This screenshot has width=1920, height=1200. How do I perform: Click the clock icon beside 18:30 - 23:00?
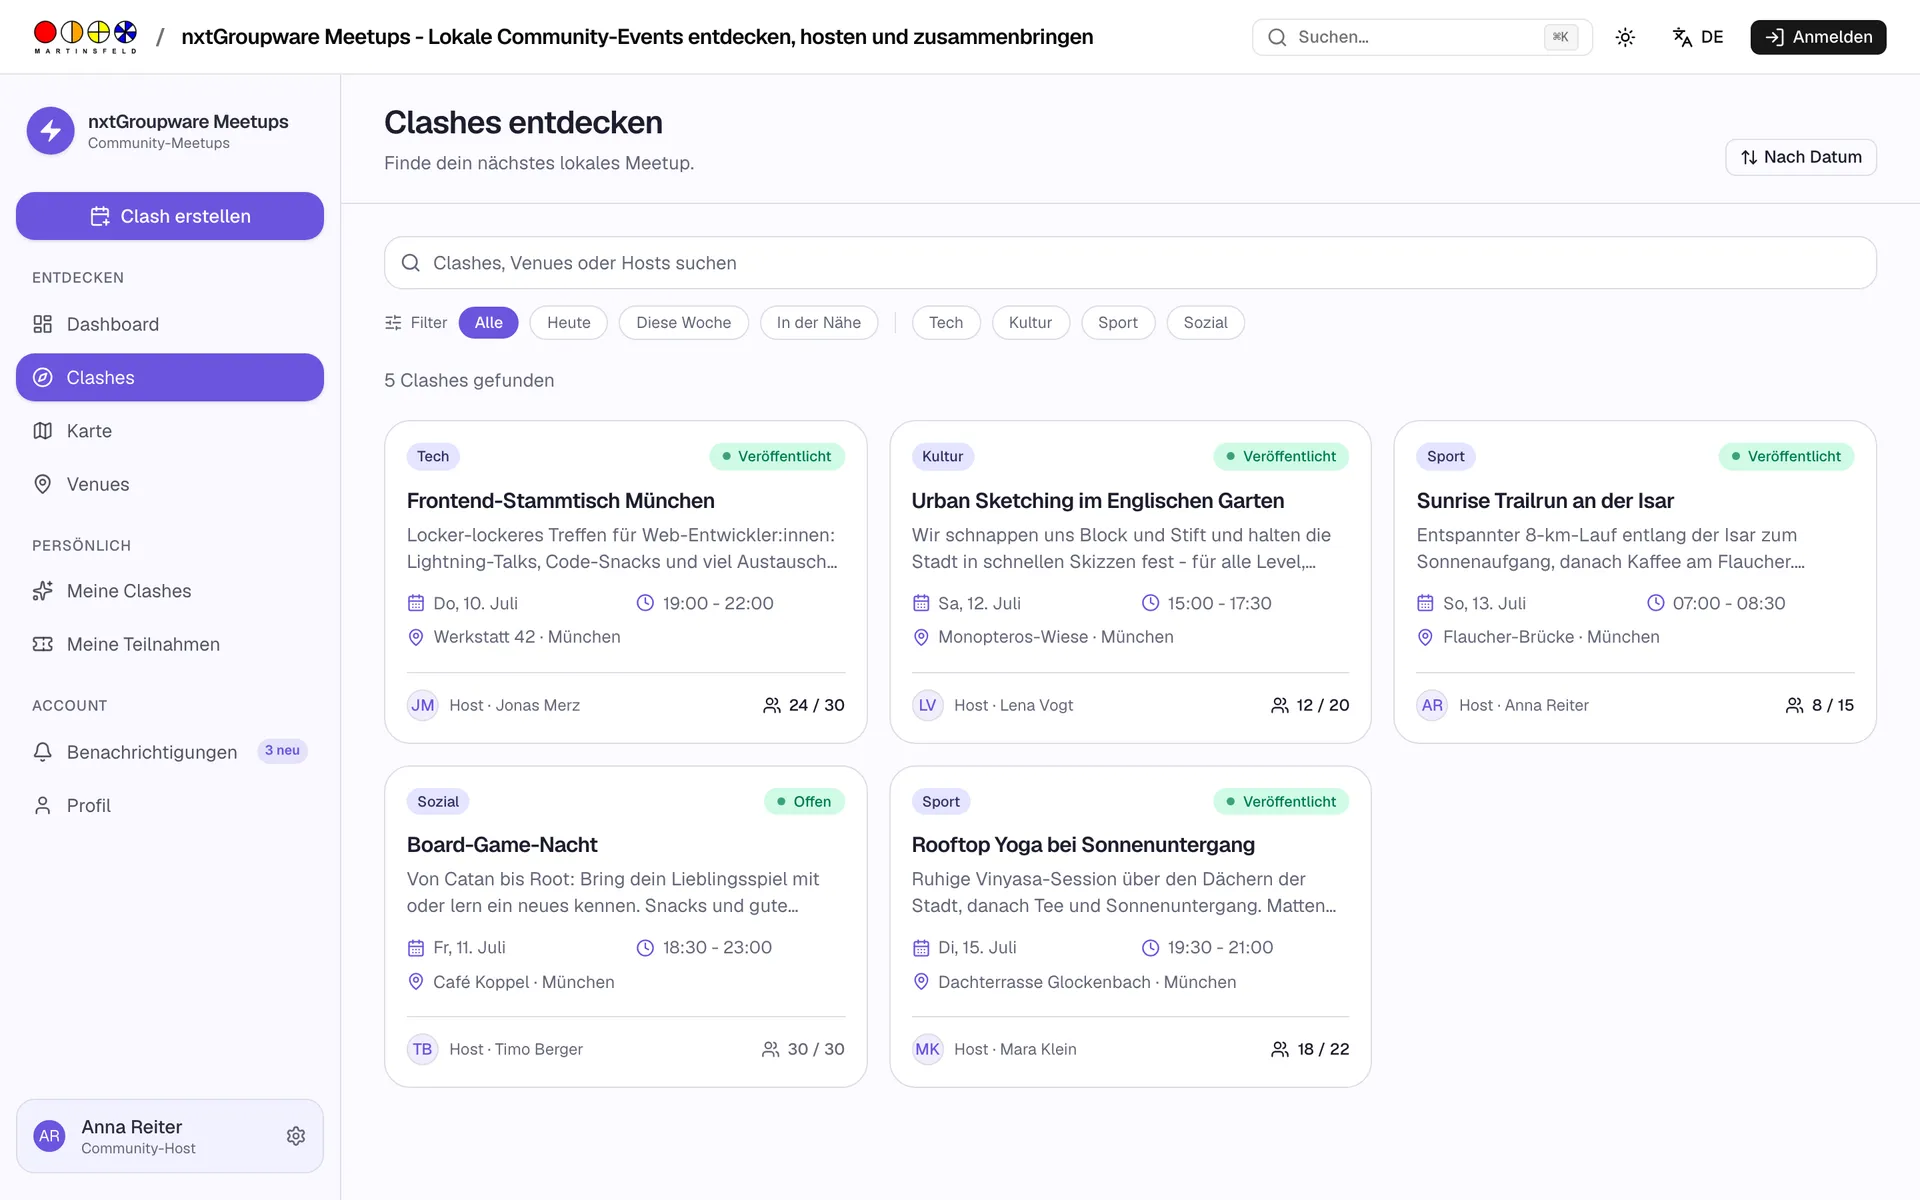pyautogui.click(x=645, y=947)
